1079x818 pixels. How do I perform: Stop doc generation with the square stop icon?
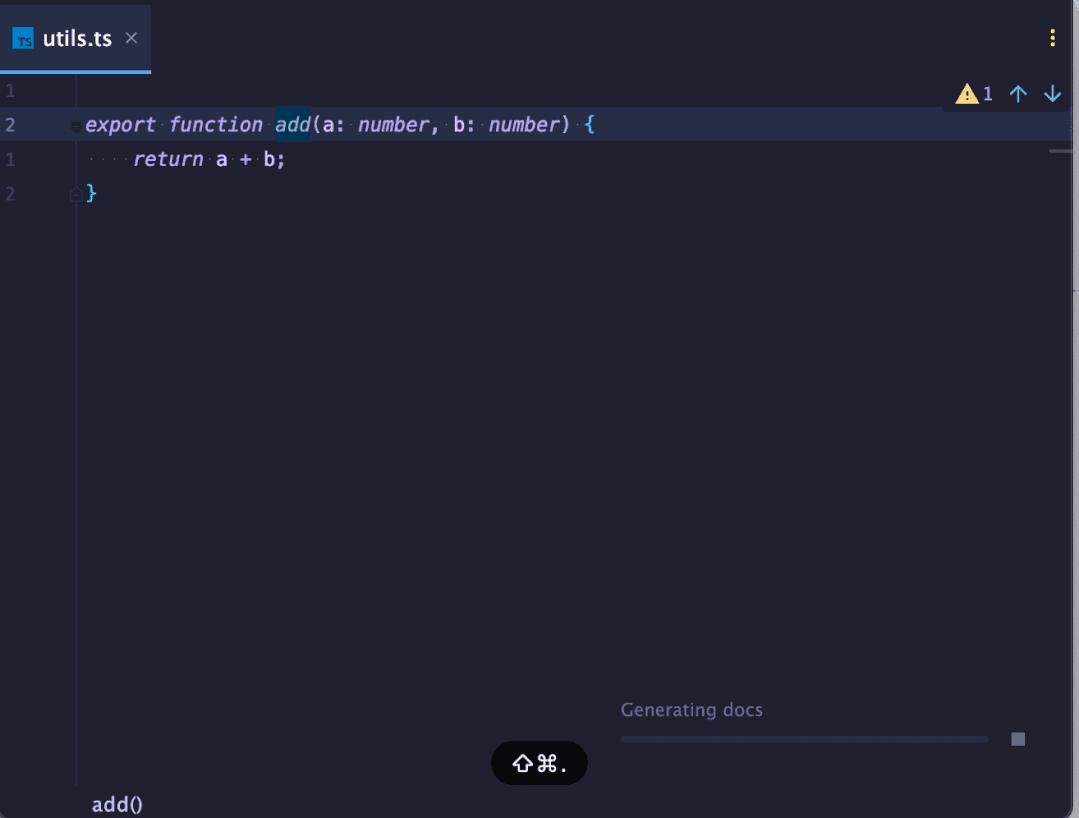coord(1018,738)
